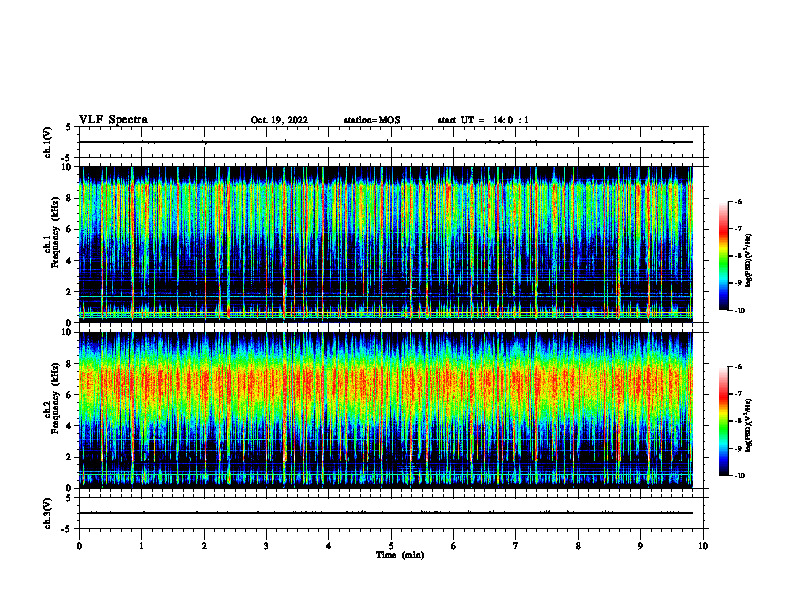The image size is (792, 612).
Task: Click the date 'Oct. 19, 2022'
Action: point(279,120)
